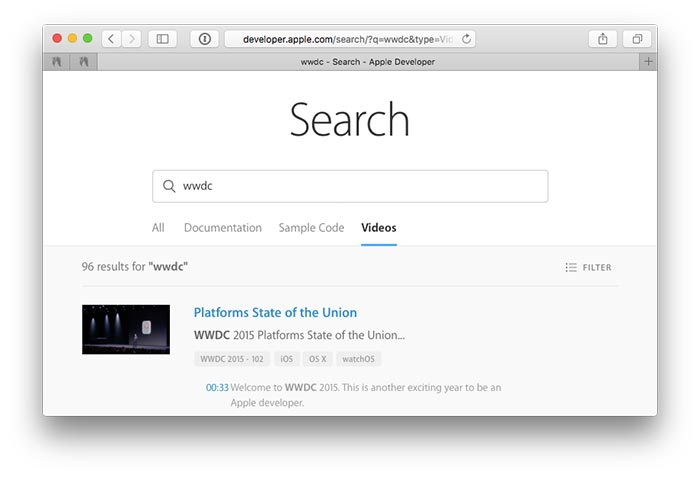The height and width of the screenshot is (477, 700).
Task: Open the Share menu icon
Action: pyautogui.click(x=603, y=39)
